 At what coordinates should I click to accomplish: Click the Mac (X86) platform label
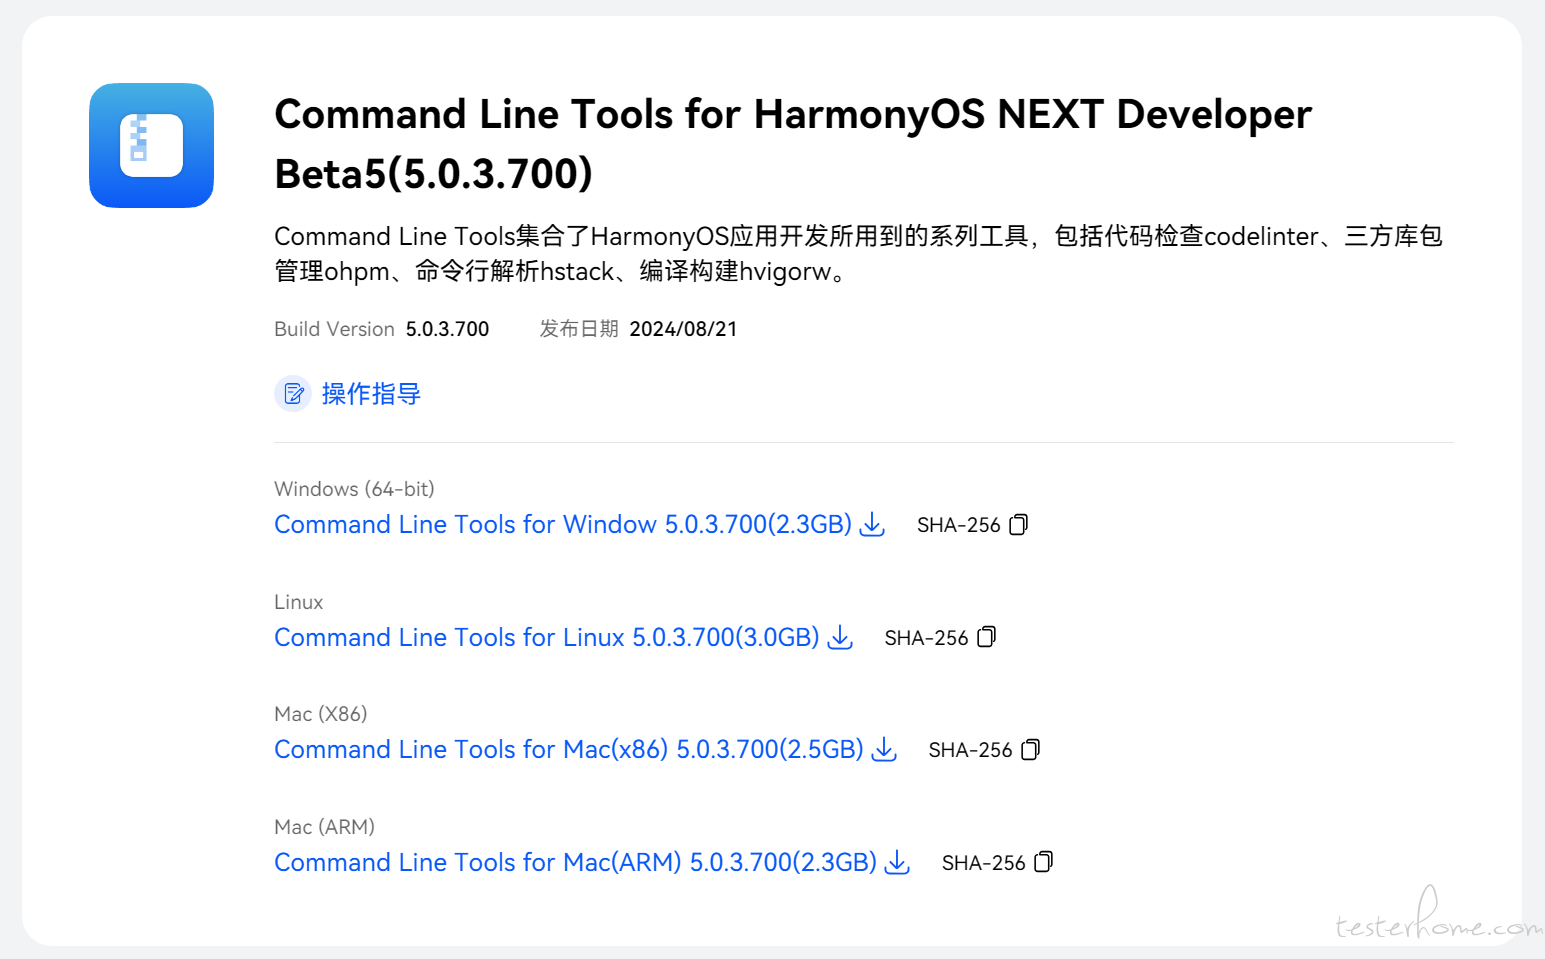(320, 714)
